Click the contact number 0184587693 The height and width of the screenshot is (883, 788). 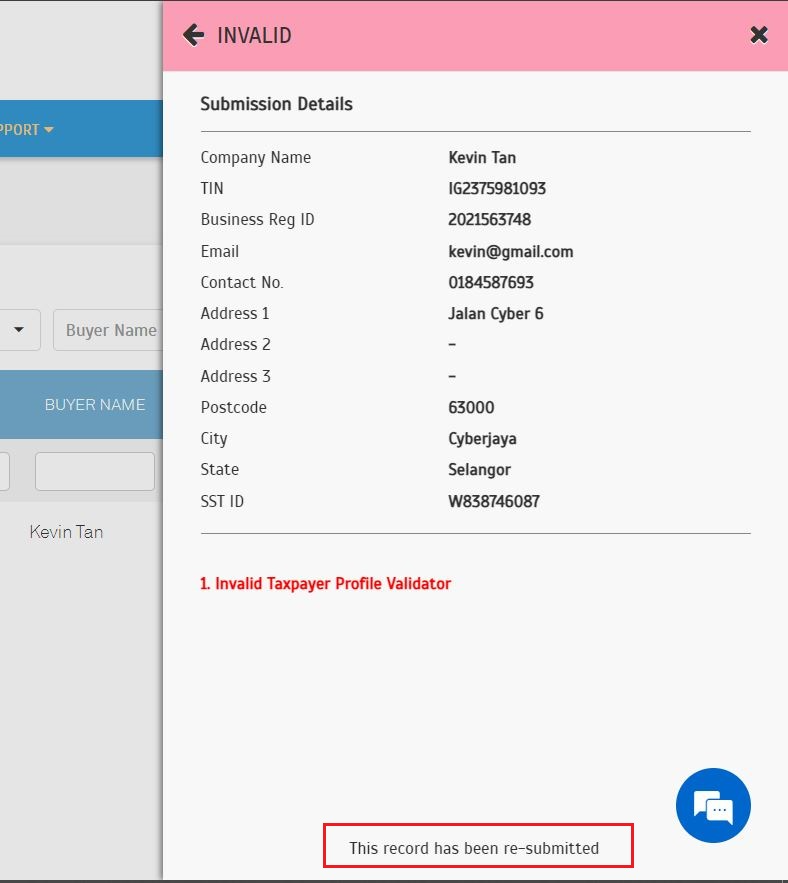[x=491, y=283]
